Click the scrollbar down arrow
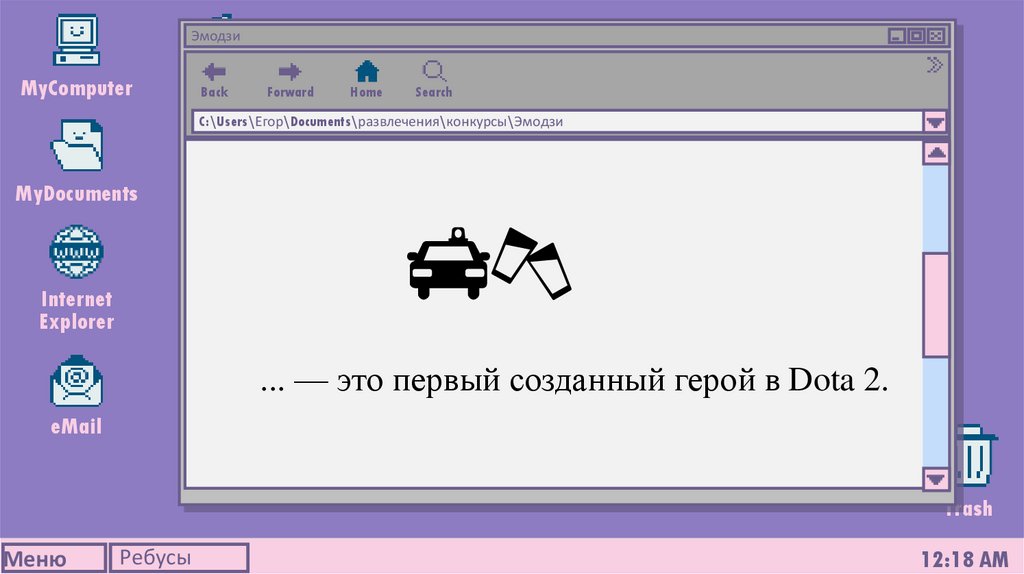 click(936, 479)
